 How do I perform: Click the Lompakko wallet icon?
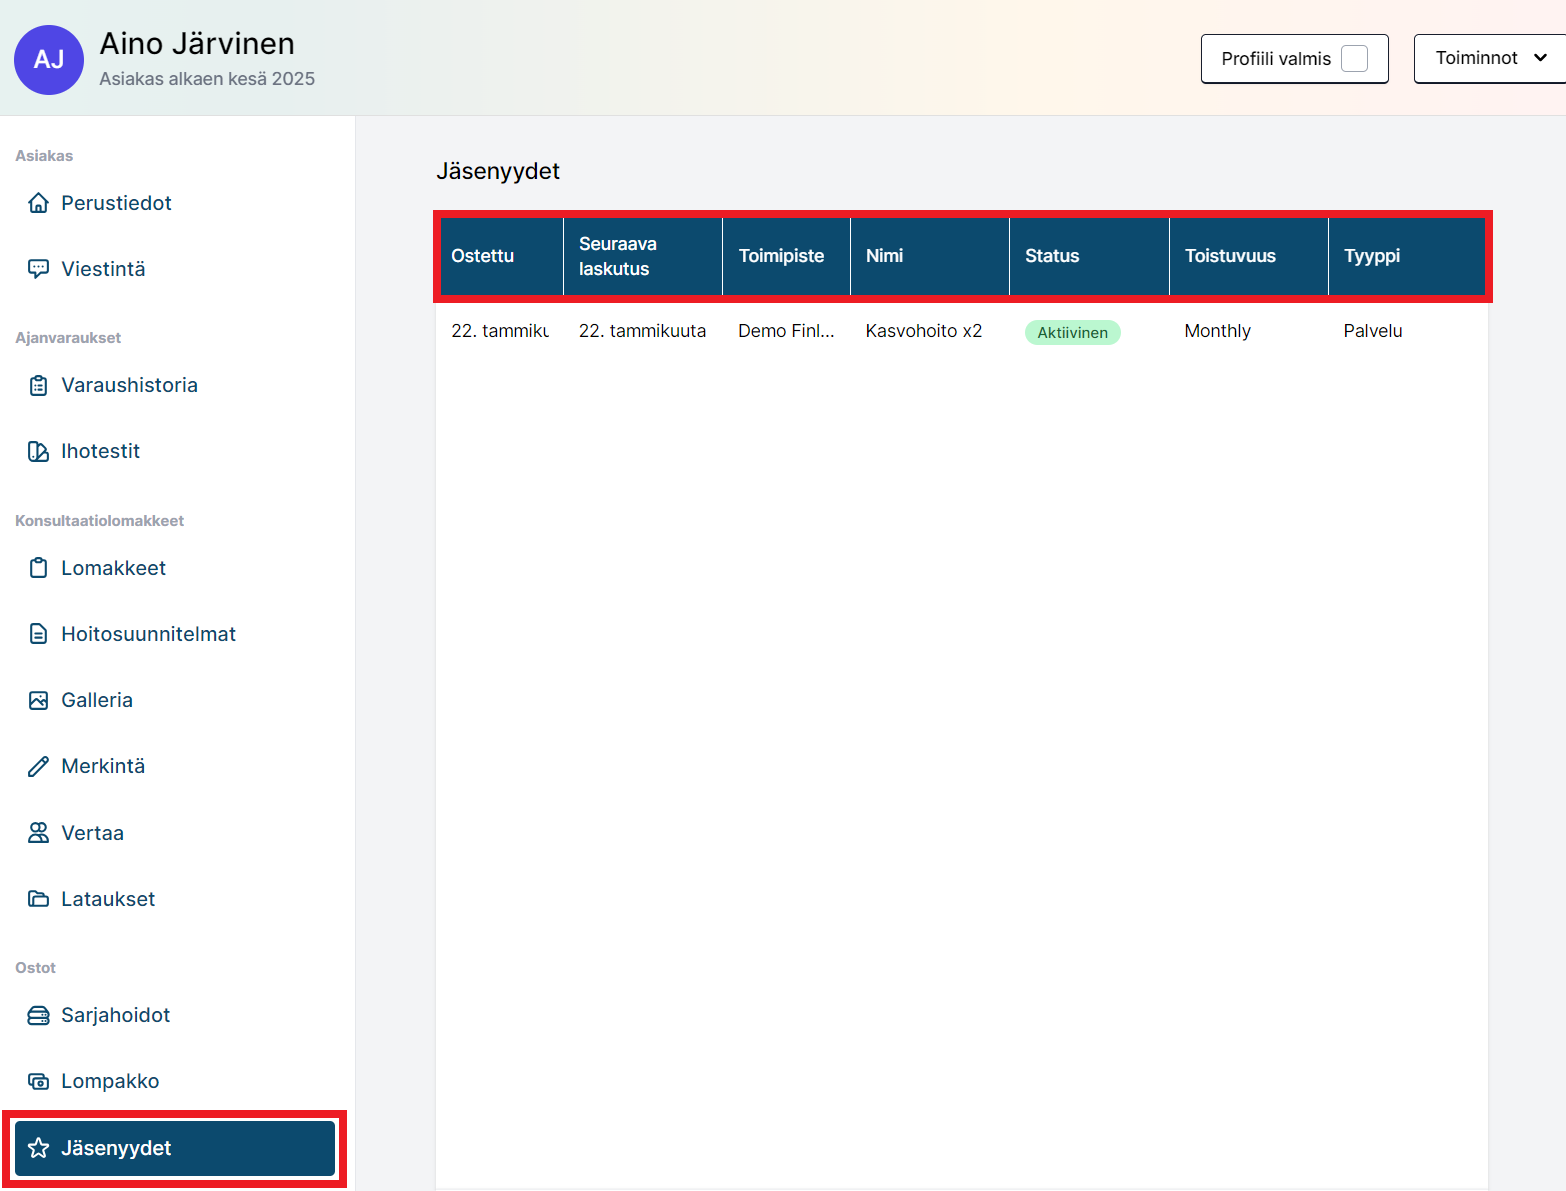click(x=38, y=1081)
